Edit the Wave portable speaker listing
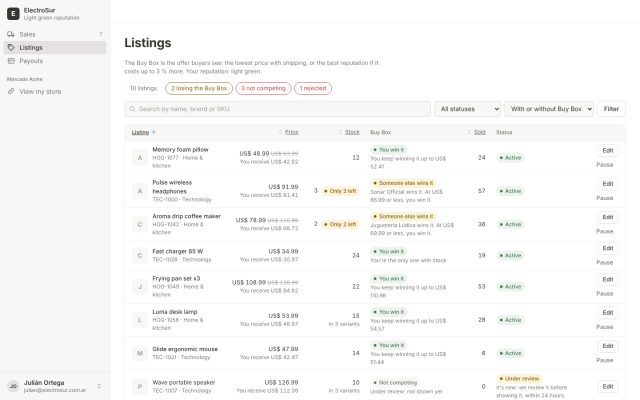Image resolution: width=640 pixels, height=400 pixels. coord(608,387)
